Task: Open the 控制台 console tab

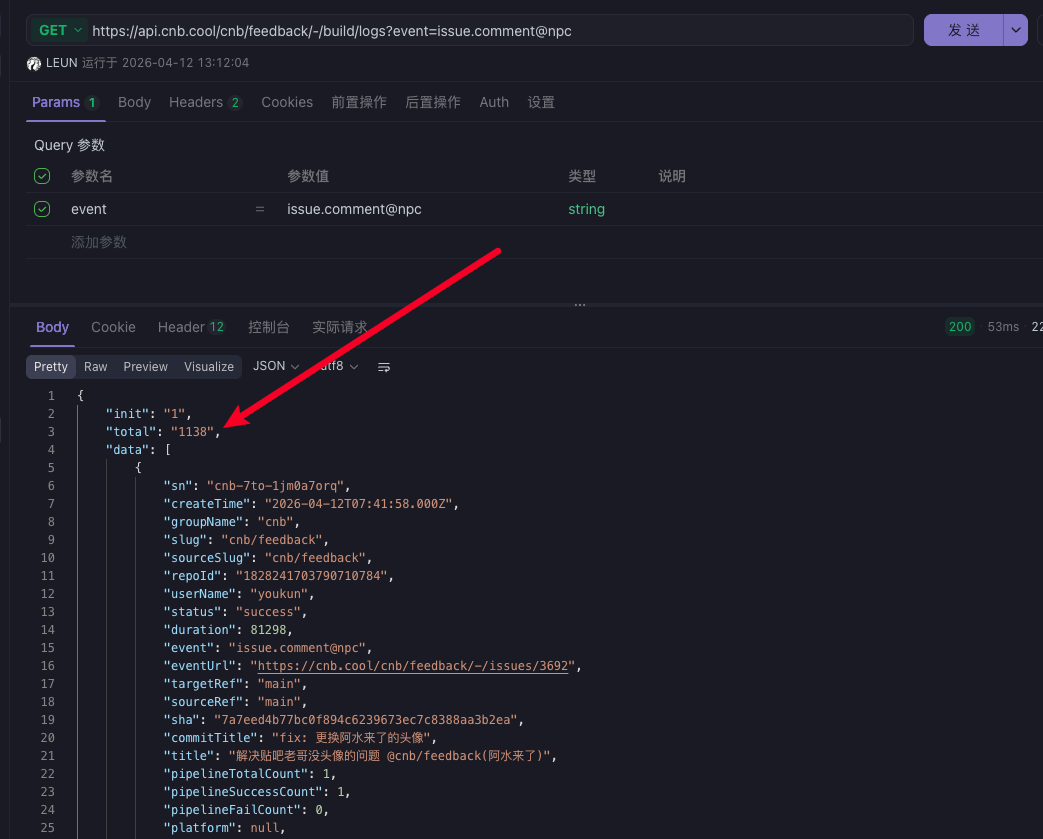Action: (269, 327)
